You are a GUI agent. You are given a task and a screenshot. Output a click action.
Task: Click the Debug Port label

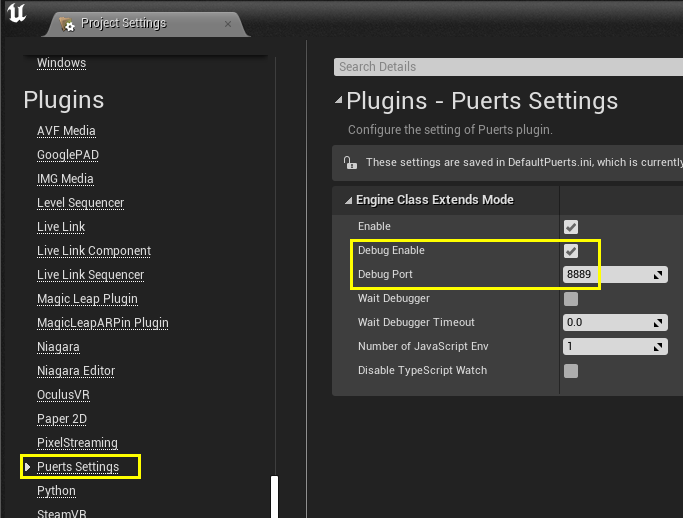(x=385, y=274)
